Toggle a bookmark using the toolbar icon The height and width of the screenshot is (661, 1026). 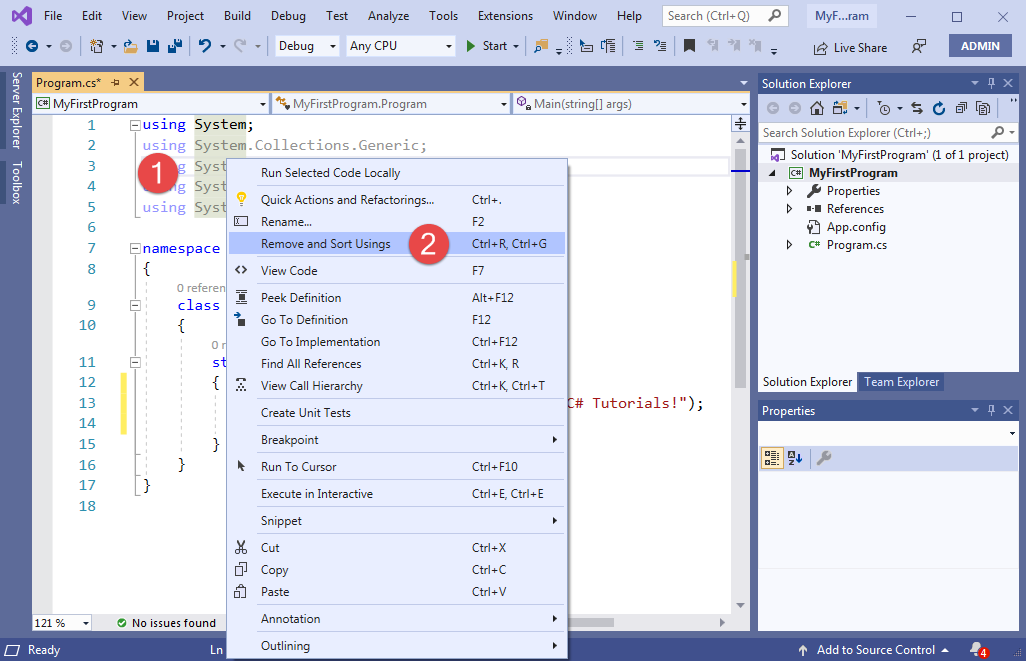pyautogui.click(x=690, y=46)
